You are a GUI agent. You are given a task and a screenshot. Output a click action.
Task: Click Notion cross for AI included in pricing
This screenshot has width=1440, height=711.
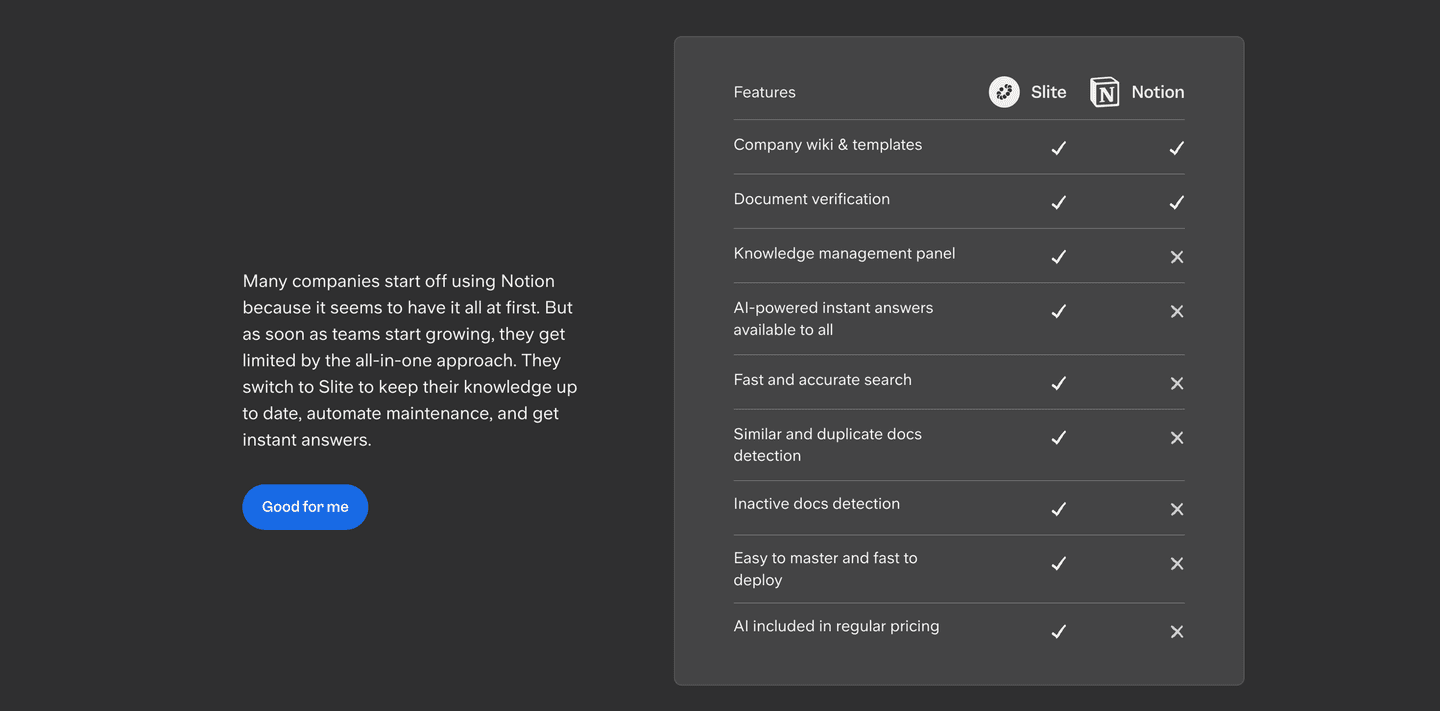point(1177,631)
